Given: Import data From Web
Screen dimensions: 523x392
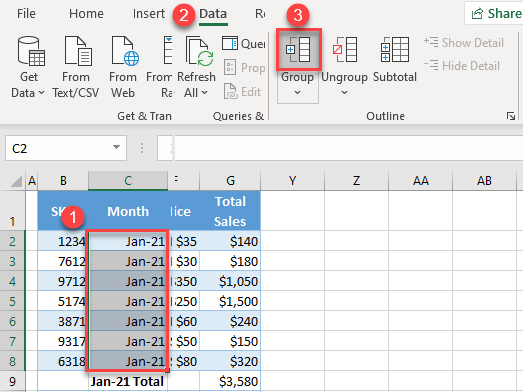Looking at the screenshot, I should 123,67.
